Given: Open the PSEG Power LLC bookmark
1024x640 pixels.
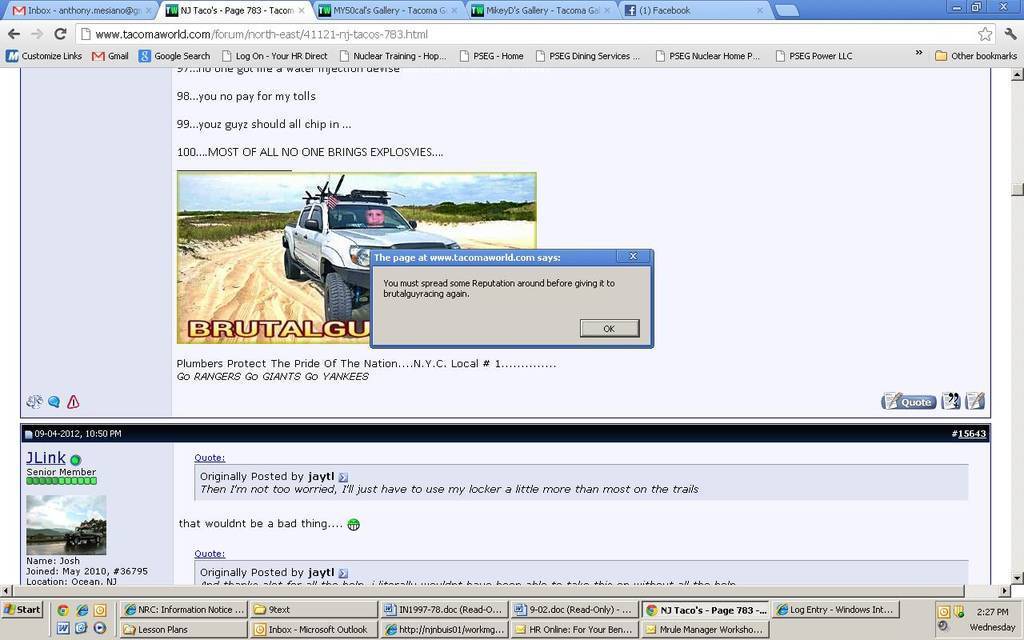Looking at the screenshot, I should coord(814,56).
